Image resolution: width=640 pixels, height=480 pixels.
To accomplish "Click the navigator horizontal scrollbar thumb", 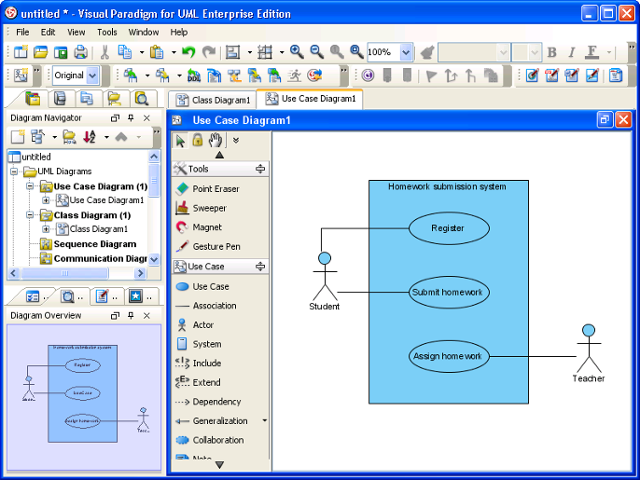I will pyautogui.click(x=64, y=273).
